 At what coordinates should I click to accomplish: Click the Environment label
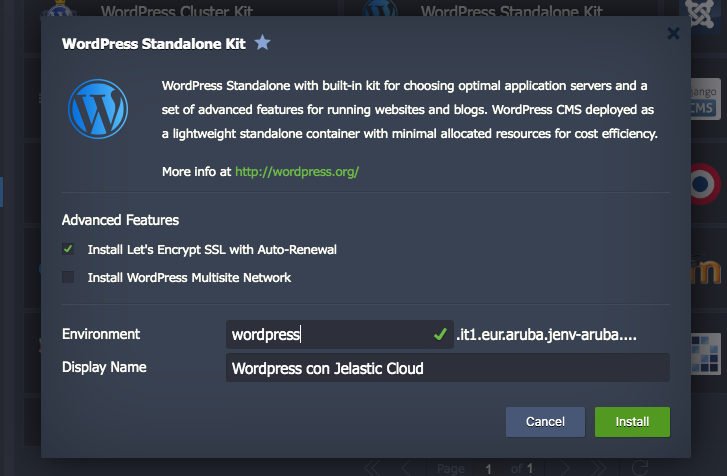coord(101,334)
